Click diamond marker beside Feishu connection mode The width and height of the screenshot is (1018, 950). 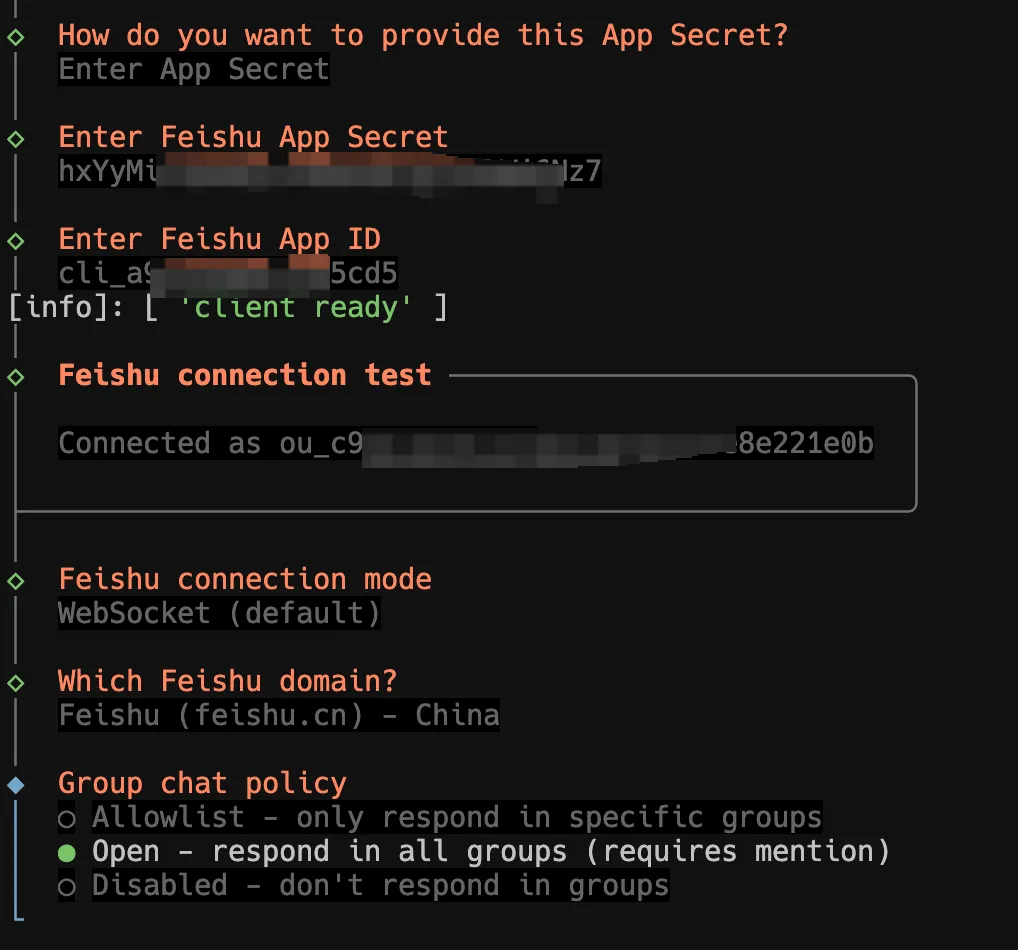15,581
